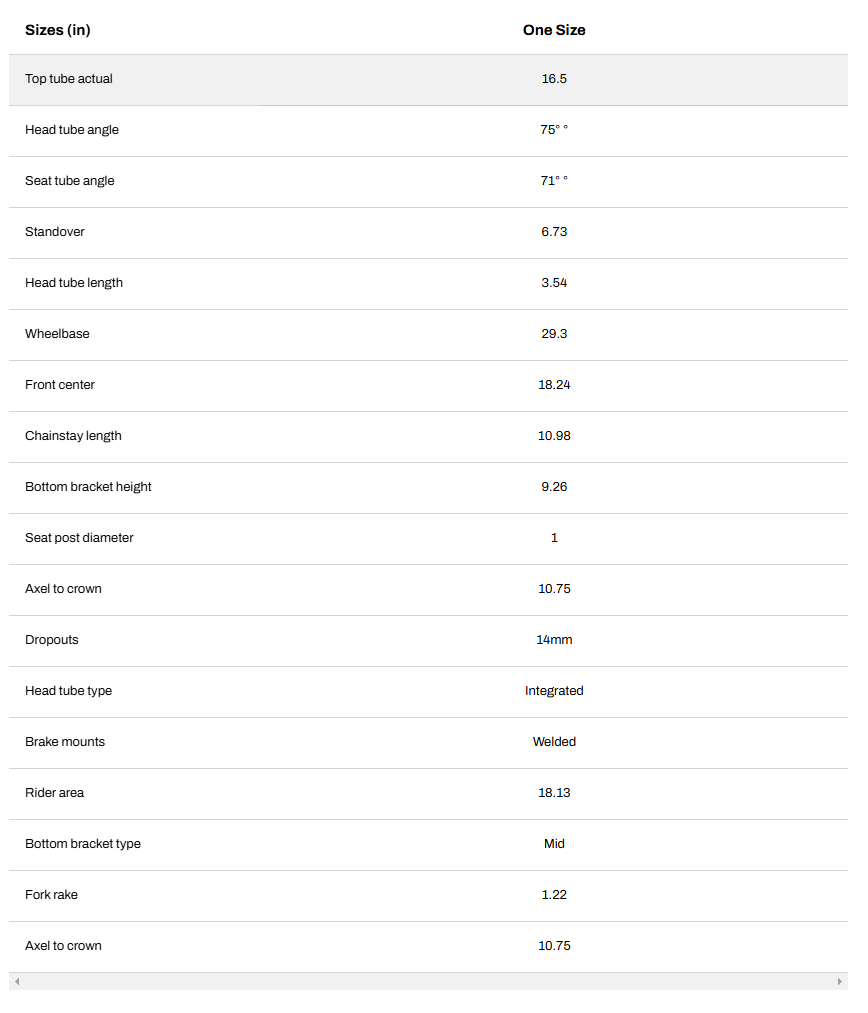Click the 'Bottom bracket height' label

point(88,487)
